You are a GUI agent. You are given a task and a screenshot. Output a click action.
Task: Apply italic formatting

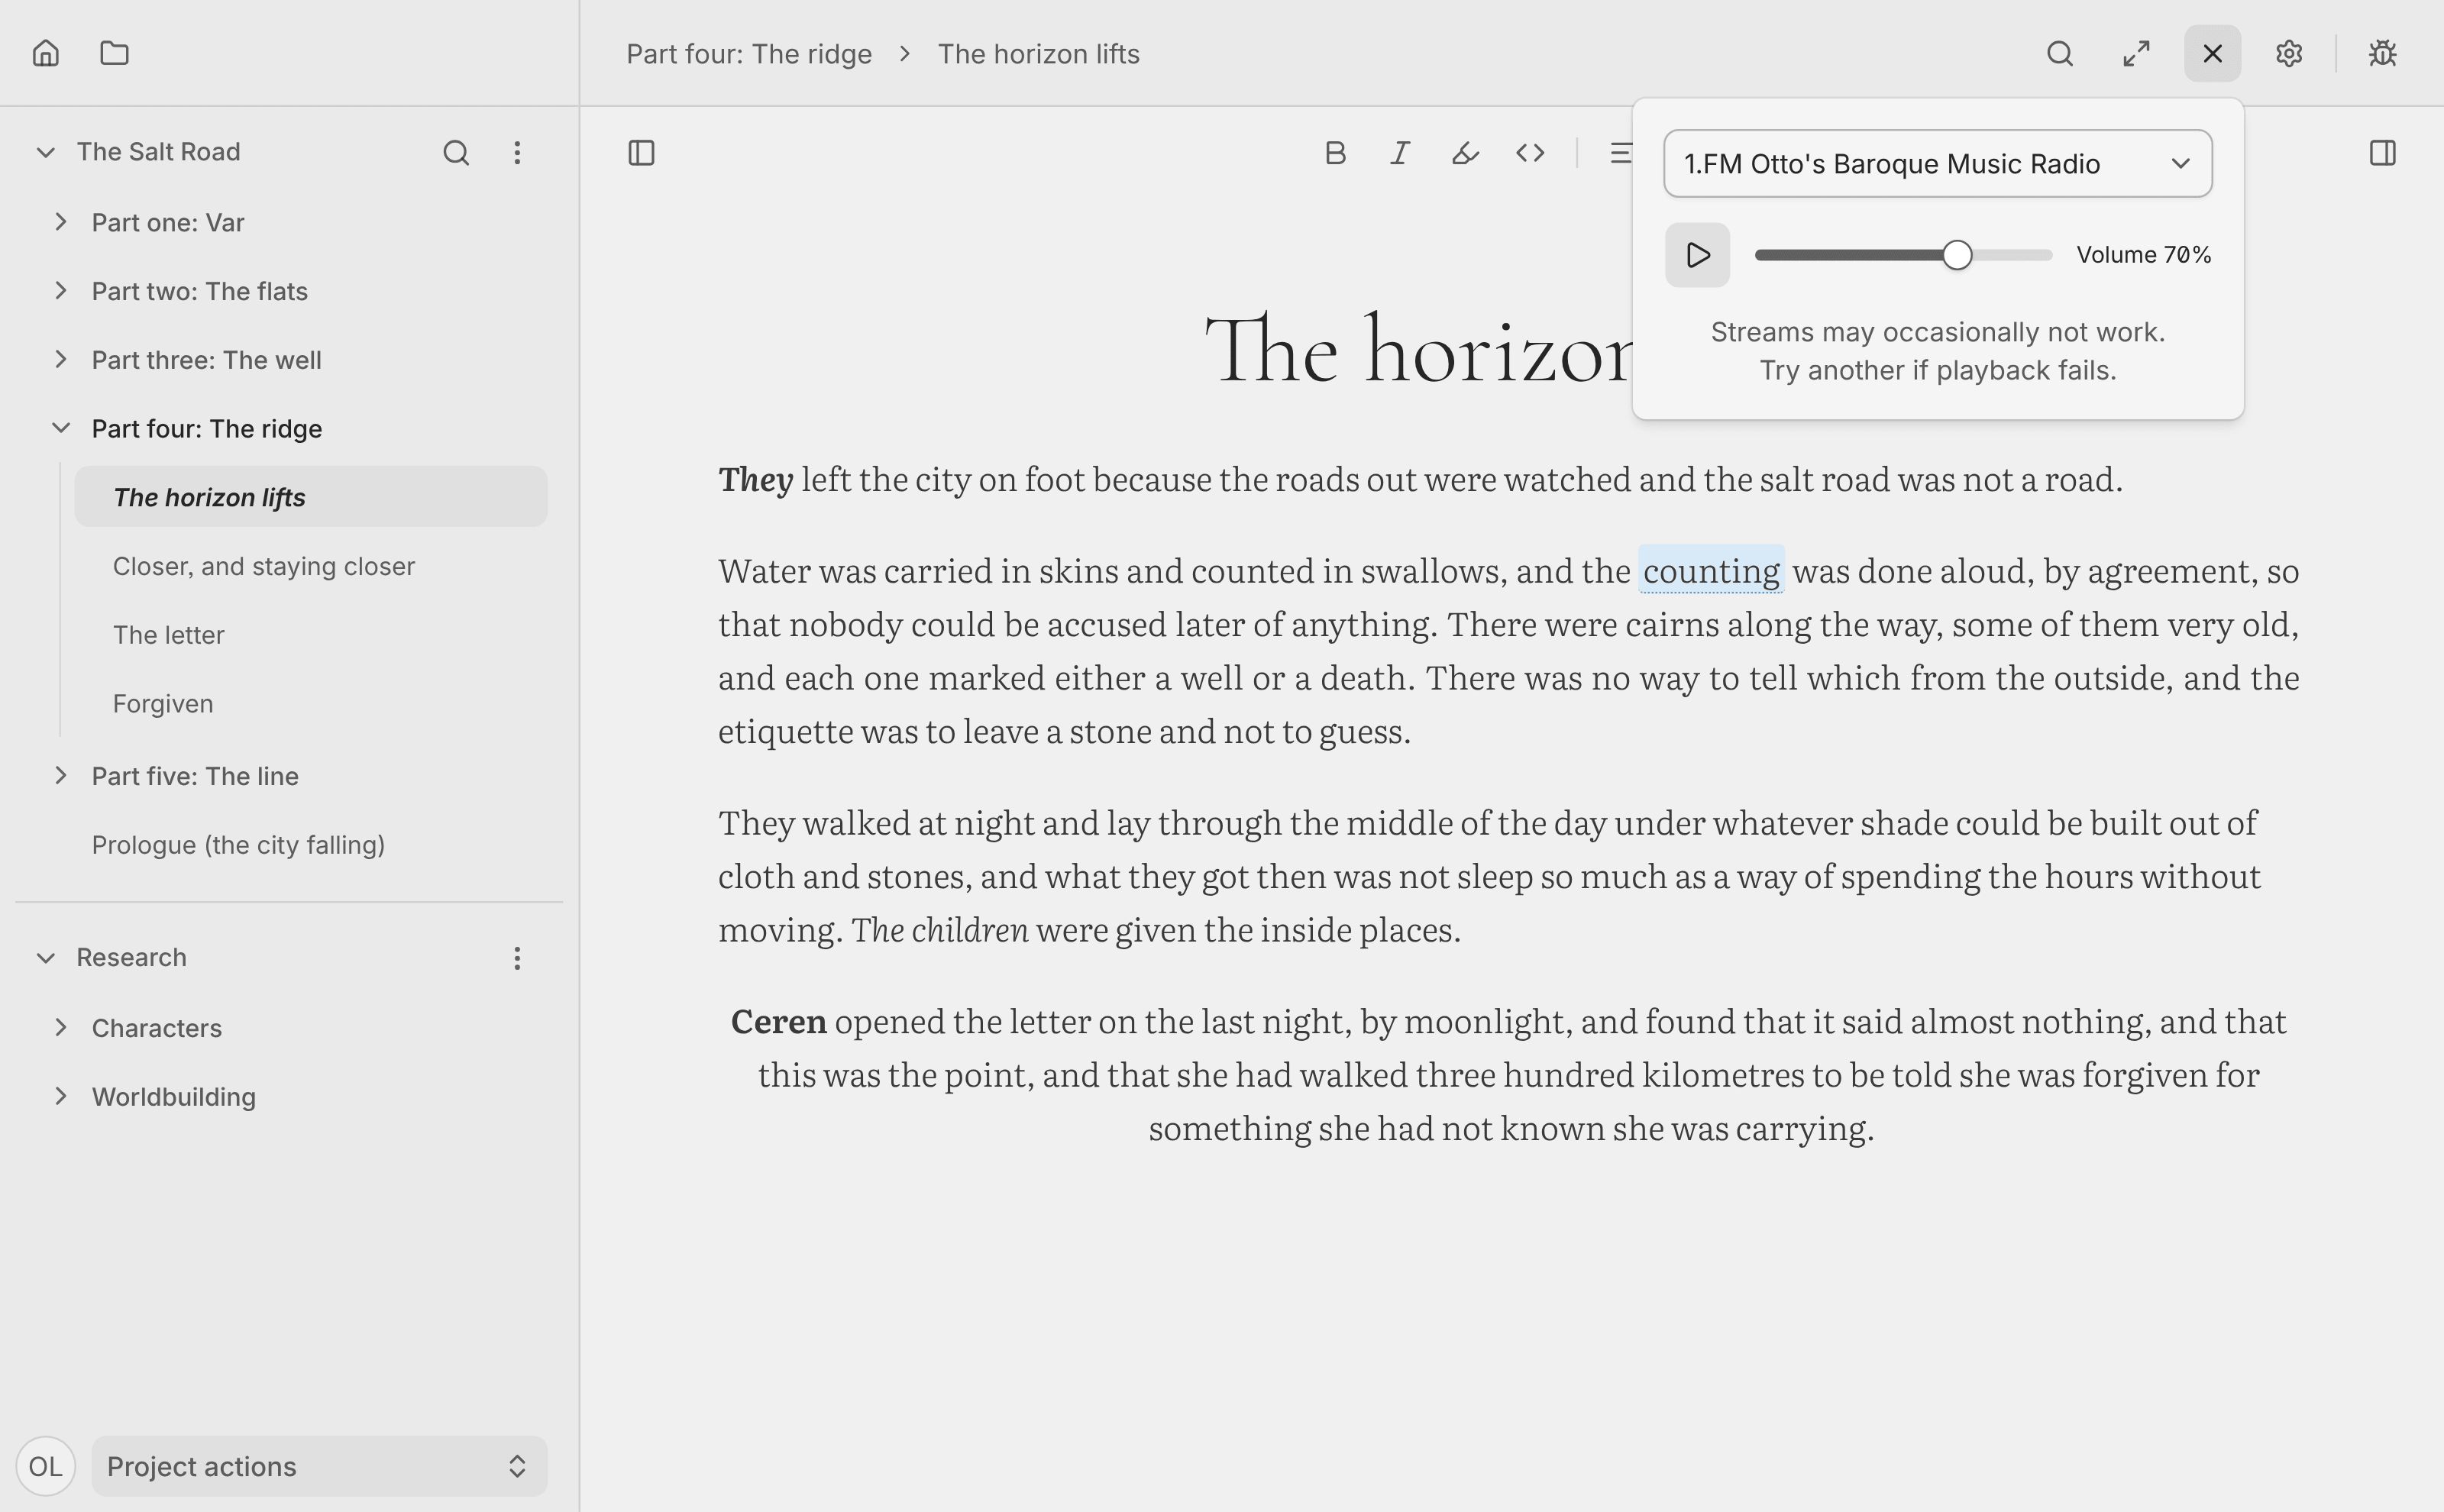click(1400, 153)
